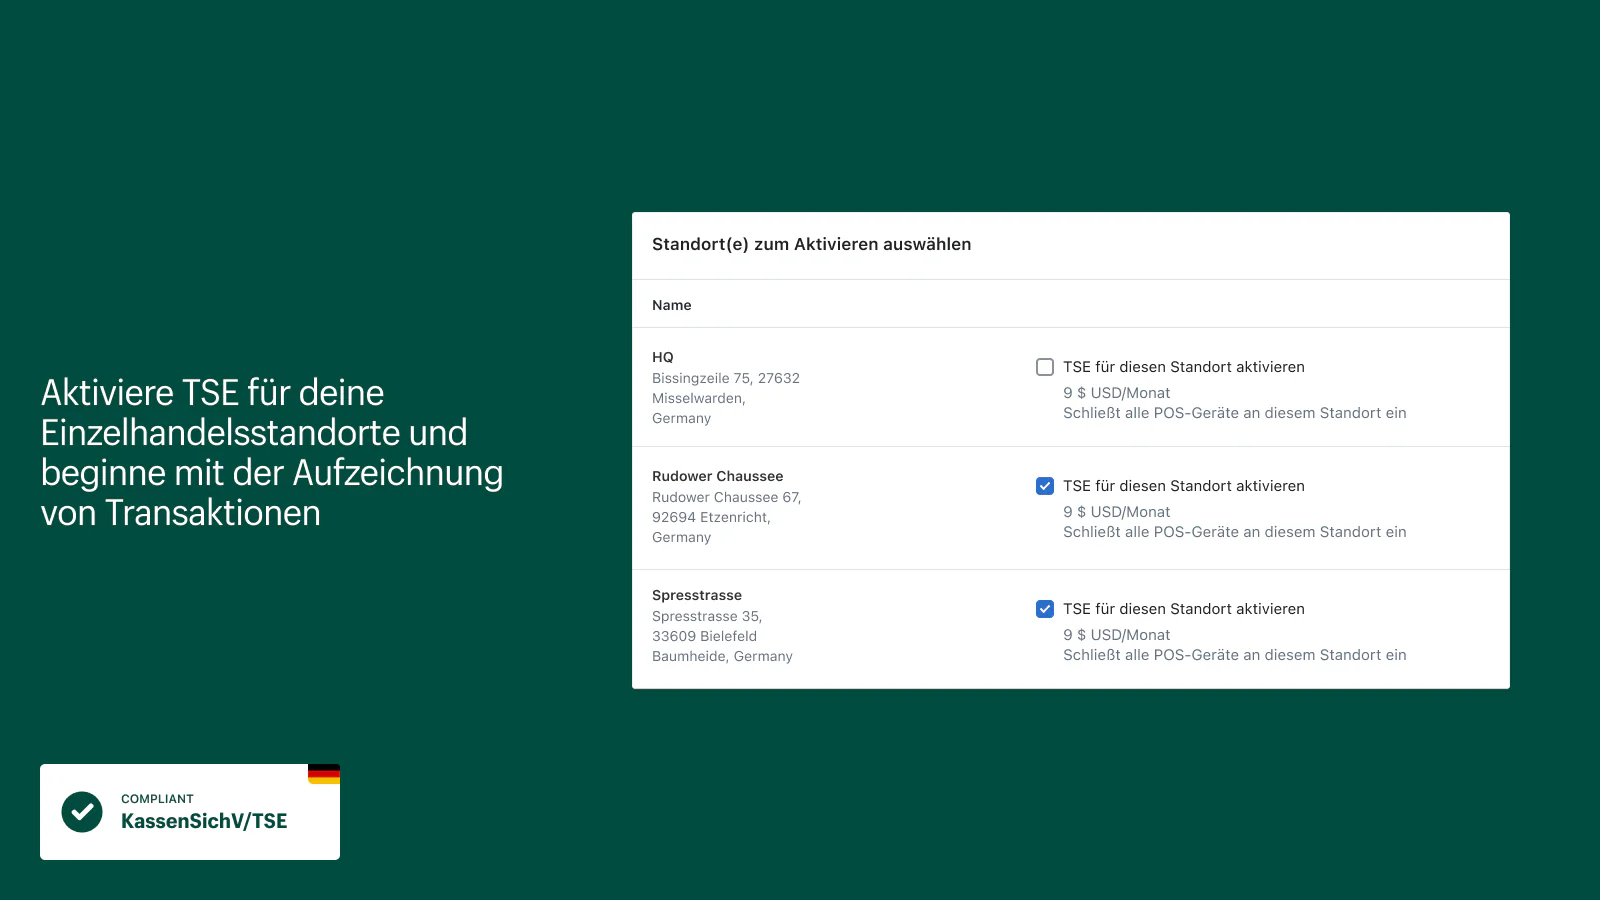Click 'Misselwarden,' address line

coord(699,398)
